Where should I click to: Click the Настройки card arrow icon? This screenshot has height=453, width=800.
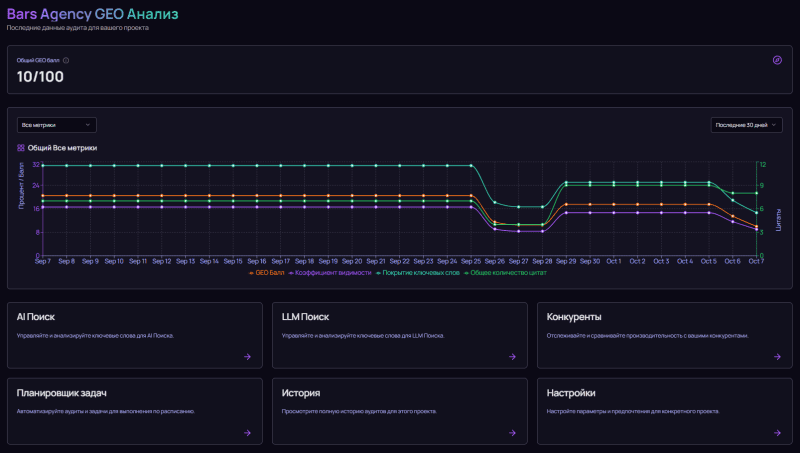777,432
